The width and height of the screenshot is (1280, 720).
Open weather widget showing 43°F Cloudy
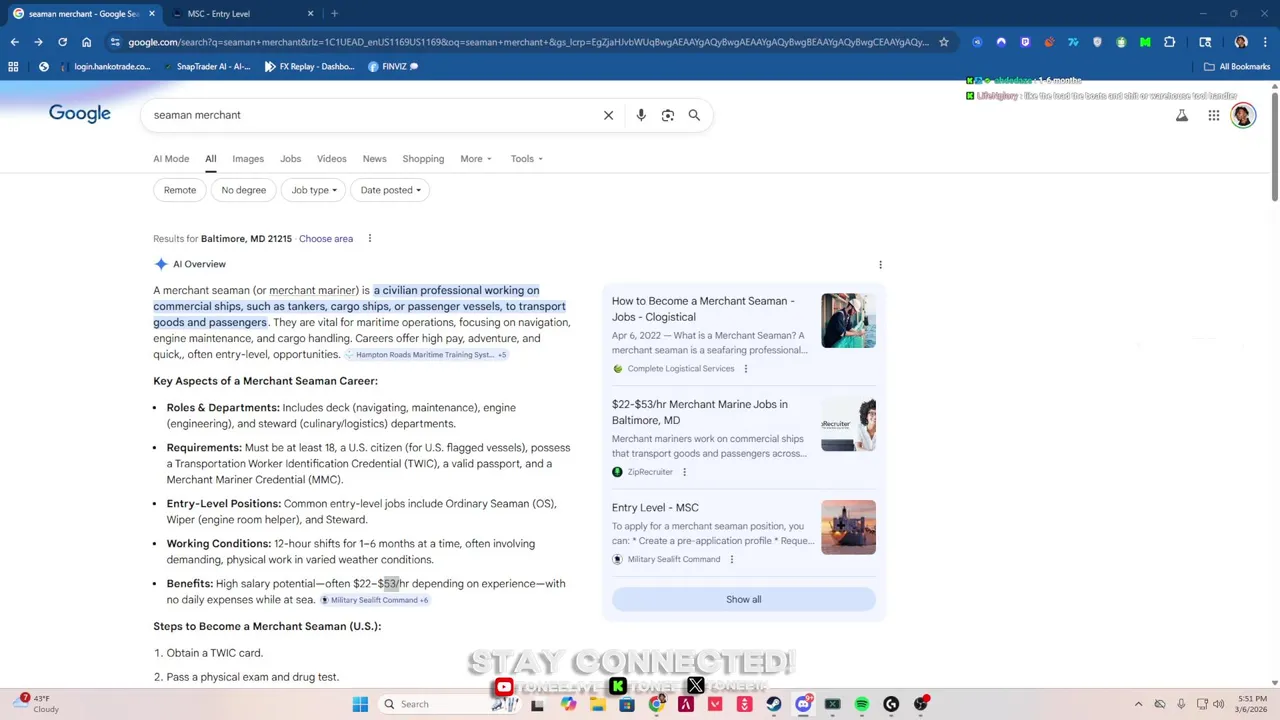(x=40, y=704)
